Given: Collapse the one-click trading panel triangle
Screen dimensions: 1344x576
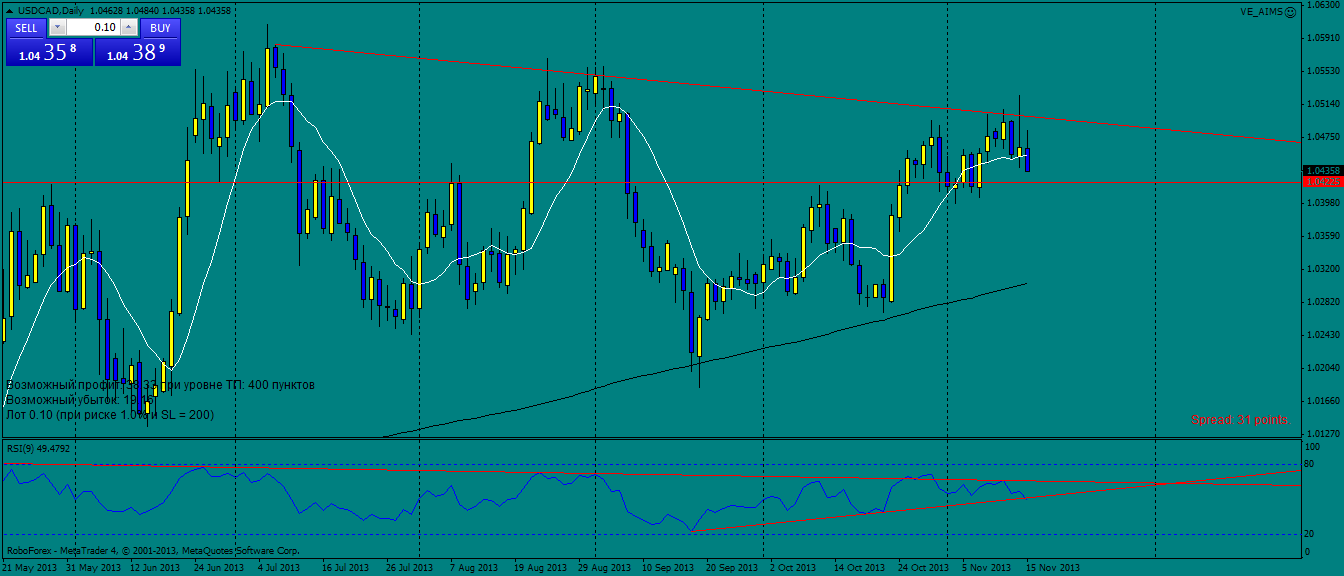Looking at the screenshot, I should pyautogui.click(x=9, y=10).
